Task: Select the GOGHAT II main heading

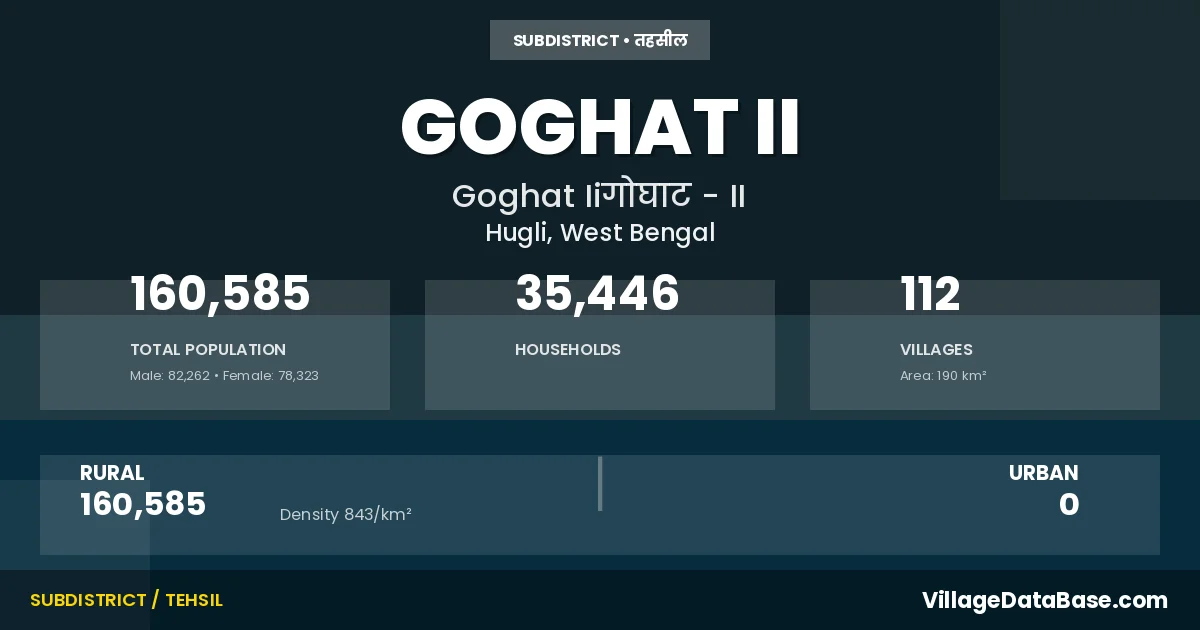Action: tap(600, 127)
